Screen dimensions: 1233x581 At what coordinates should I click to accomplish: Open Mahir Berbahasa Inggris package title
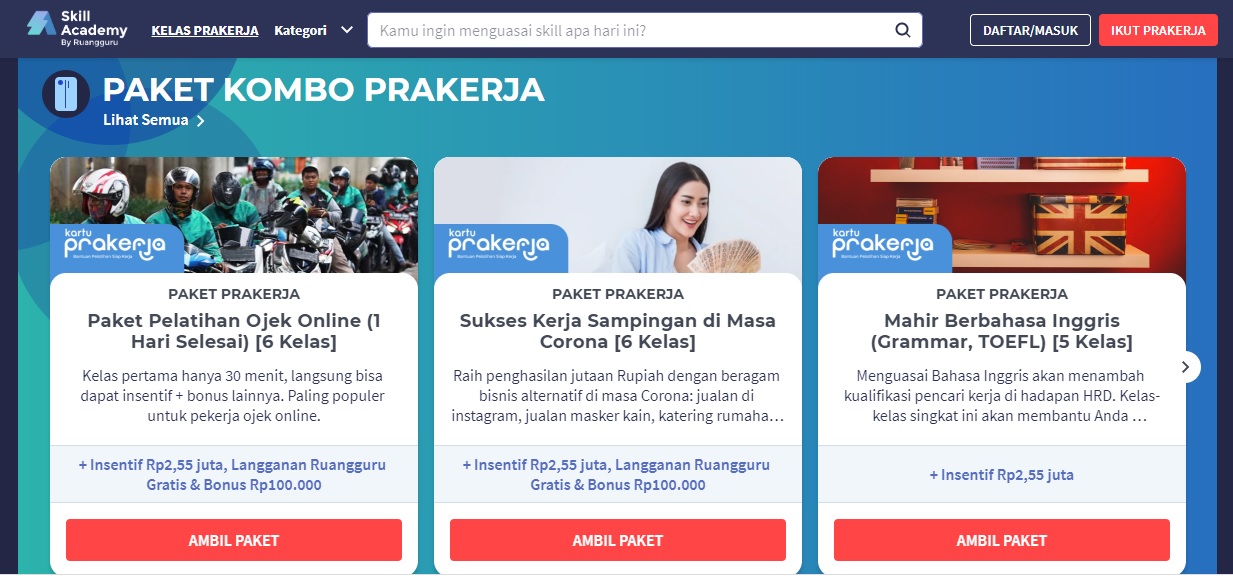tap(1002, 331)
